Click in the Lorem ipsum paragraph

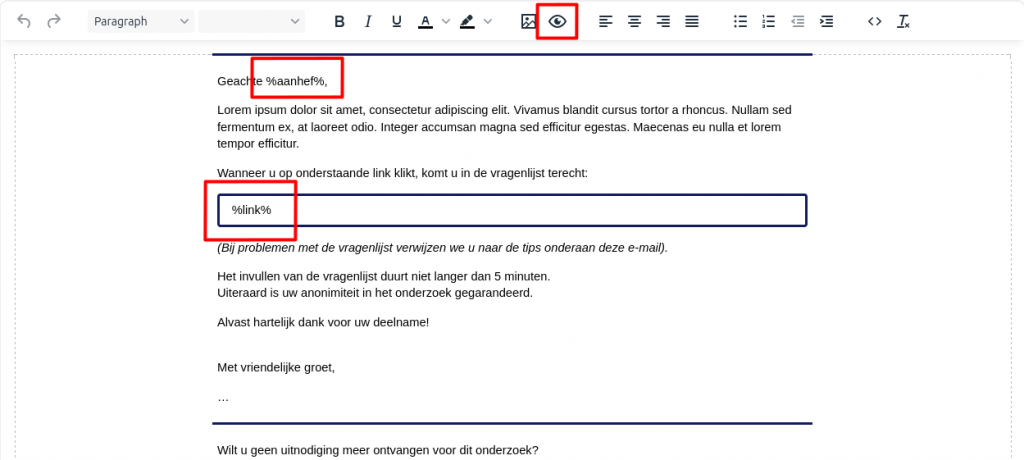[504, 127]
